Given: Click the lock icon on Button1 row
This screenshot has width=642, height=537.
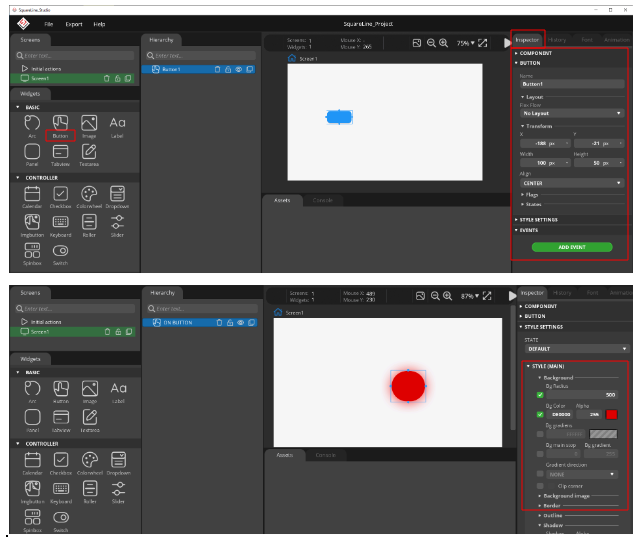Looking at the screenshot, I should (x=230, y=70).
